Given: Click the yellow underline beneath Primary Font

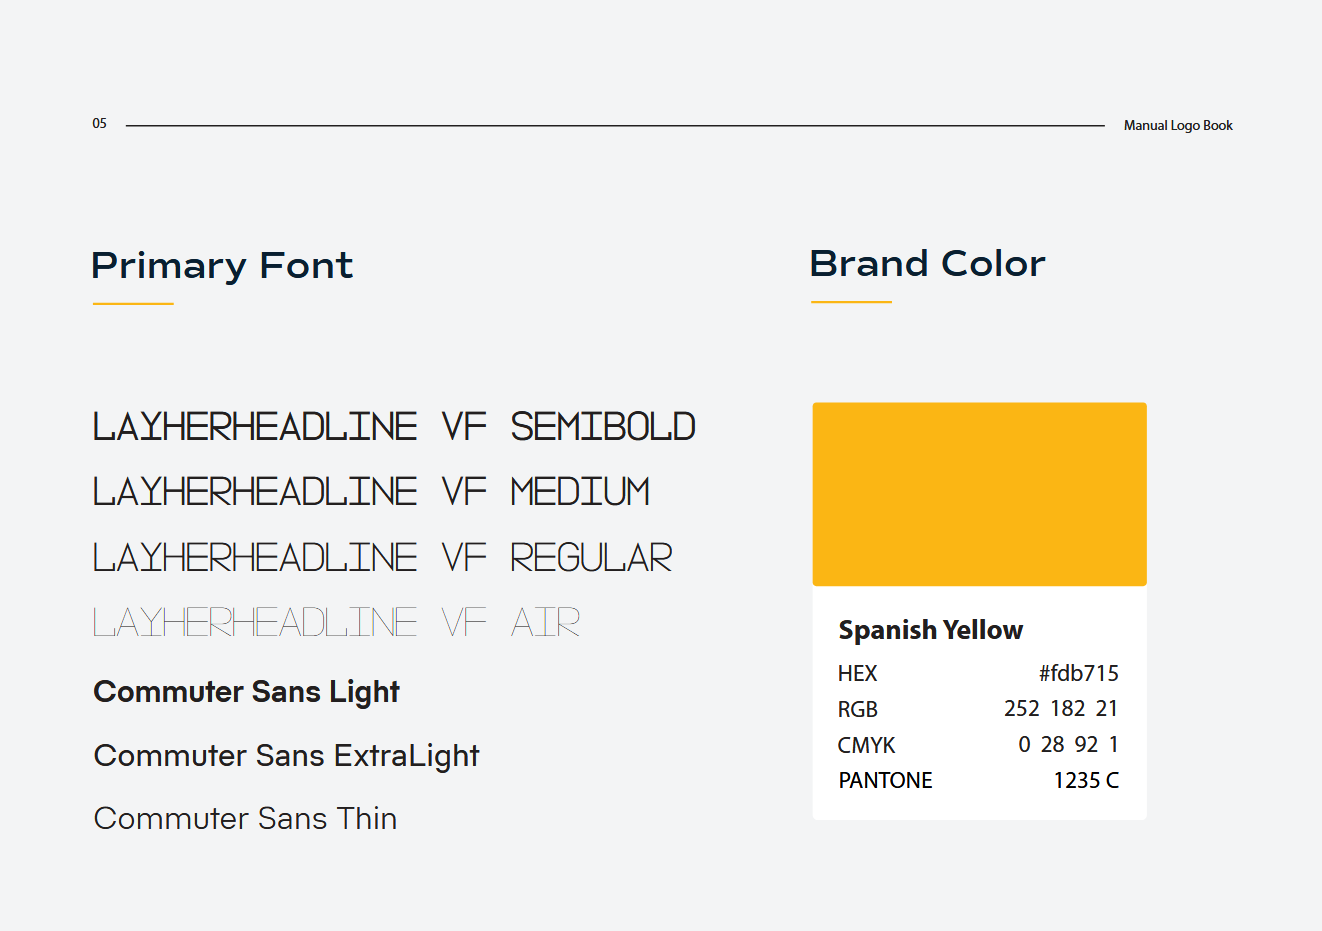Looking at the screenshot, I should (133, 304).
